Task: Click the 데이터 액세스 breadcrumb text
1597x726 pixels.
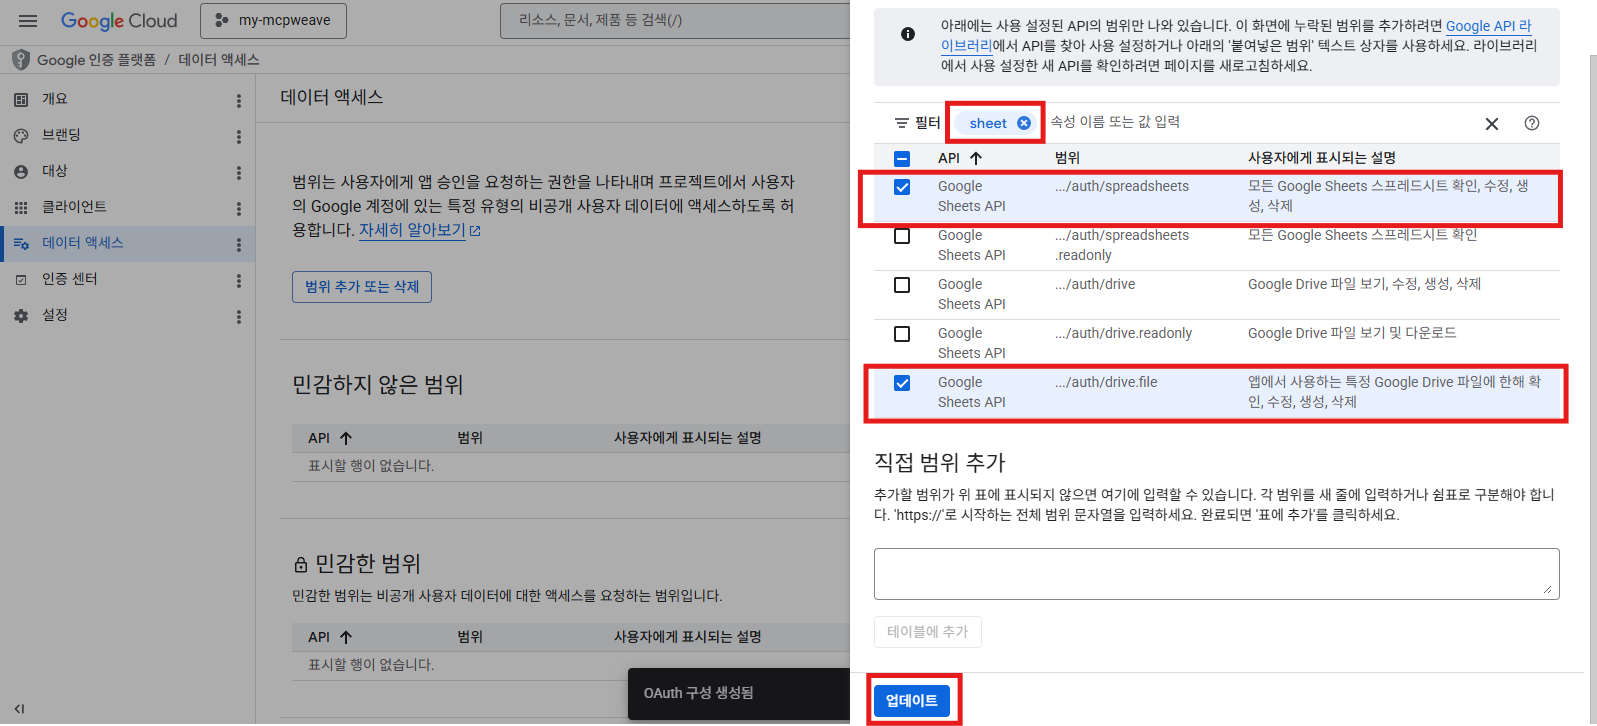Action: [x=219, y=60]
